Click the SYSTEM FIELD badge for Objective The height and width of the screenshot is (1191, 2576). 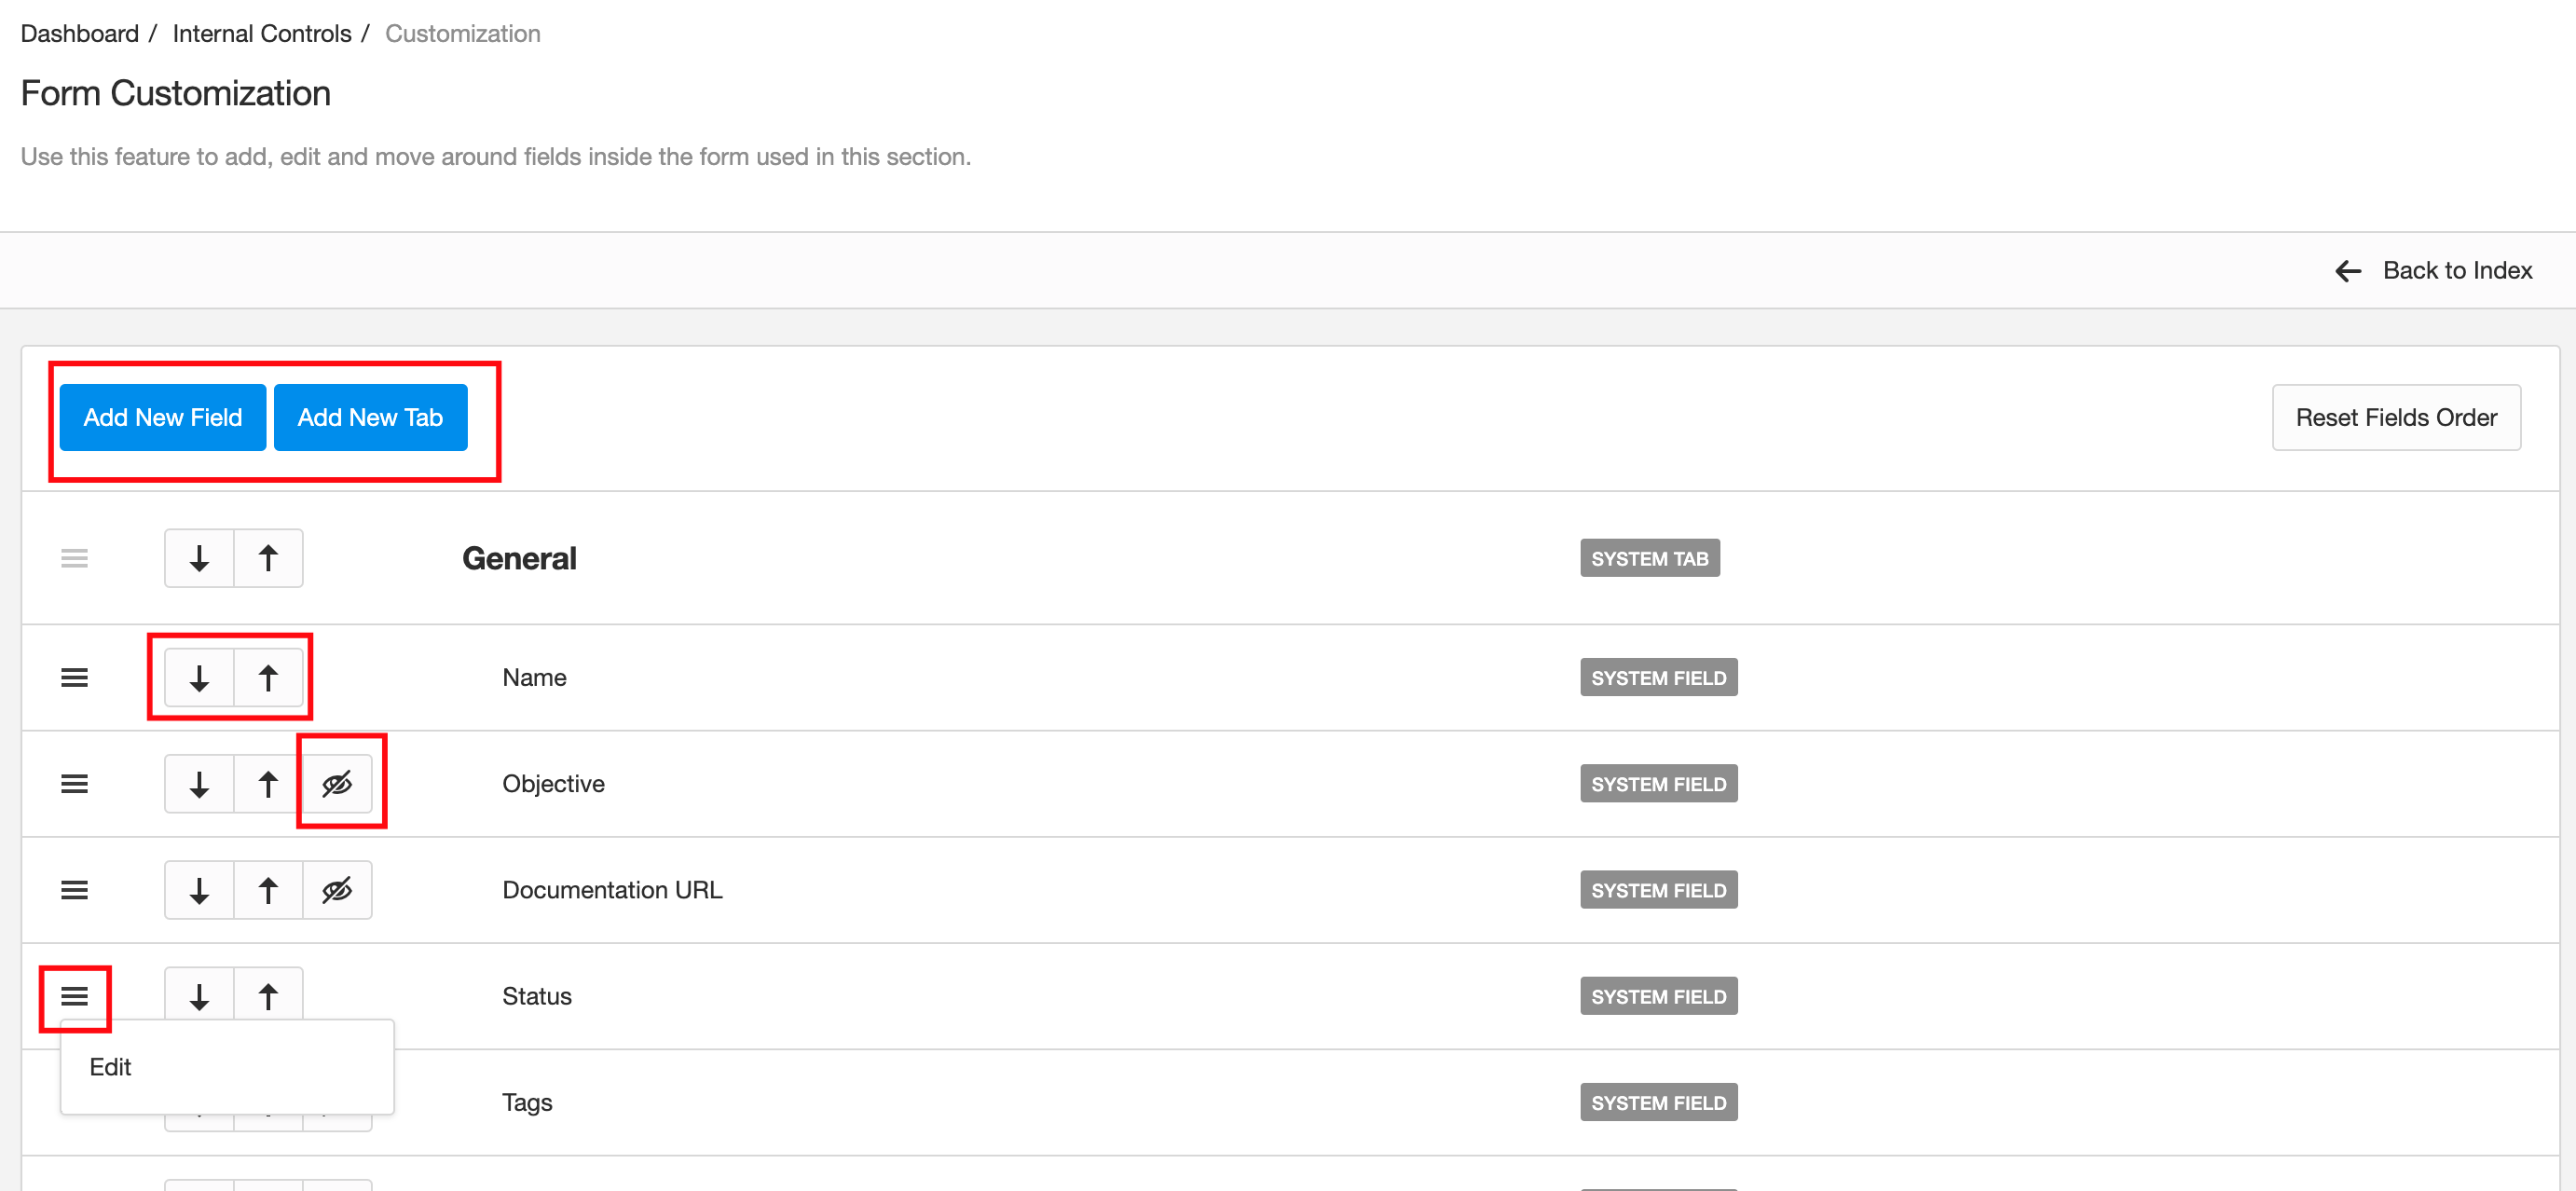(1659, 784)
